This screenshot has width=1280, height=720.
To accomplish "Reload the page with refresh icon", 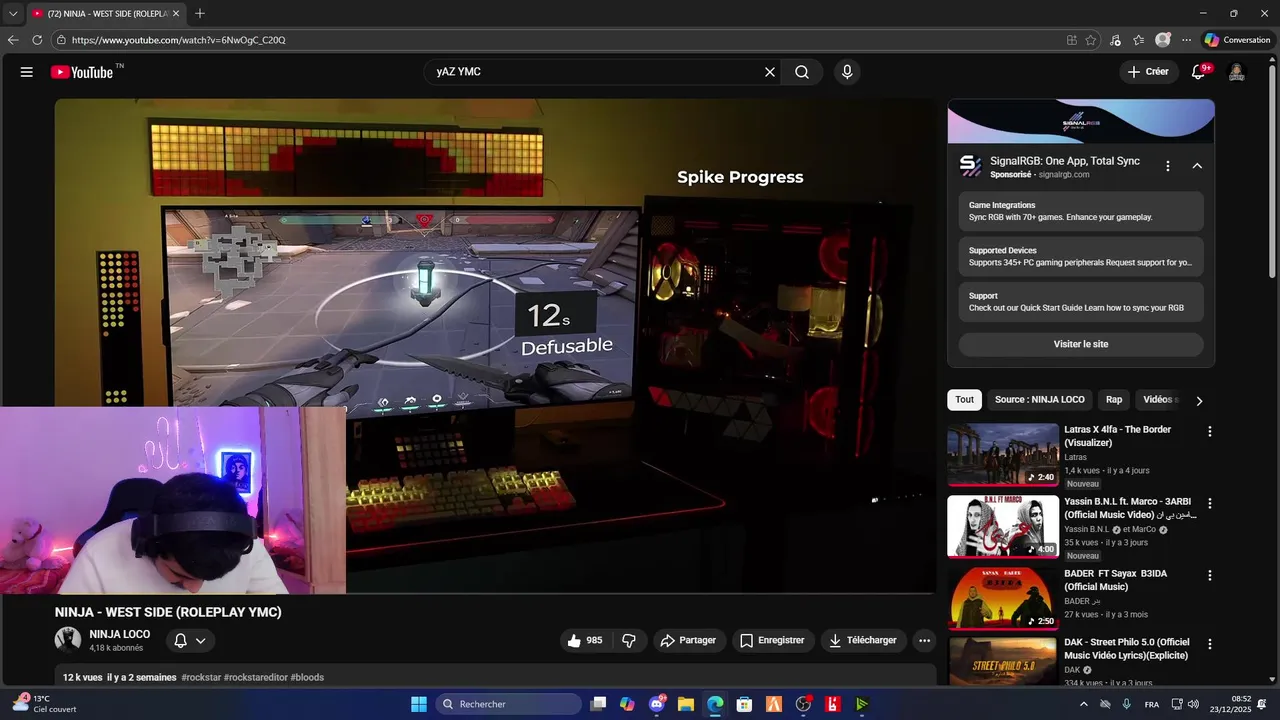I will 37,40.
